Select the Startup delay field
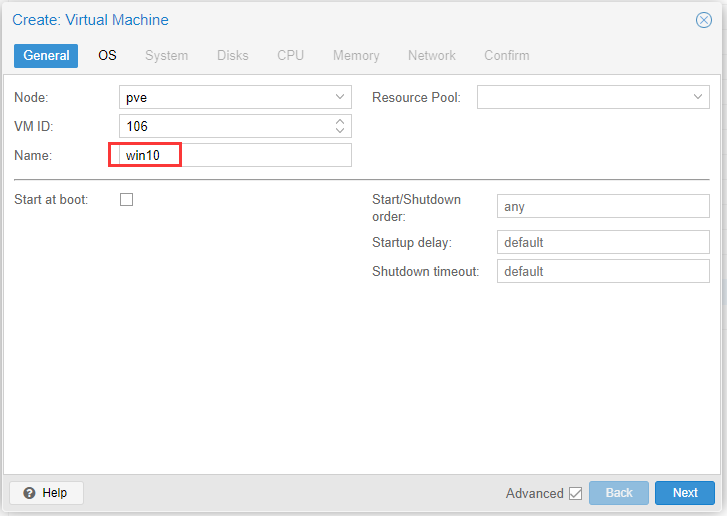The width and height of the screenshot is (727, 516). pyautogui.click(x=602, y=242)
